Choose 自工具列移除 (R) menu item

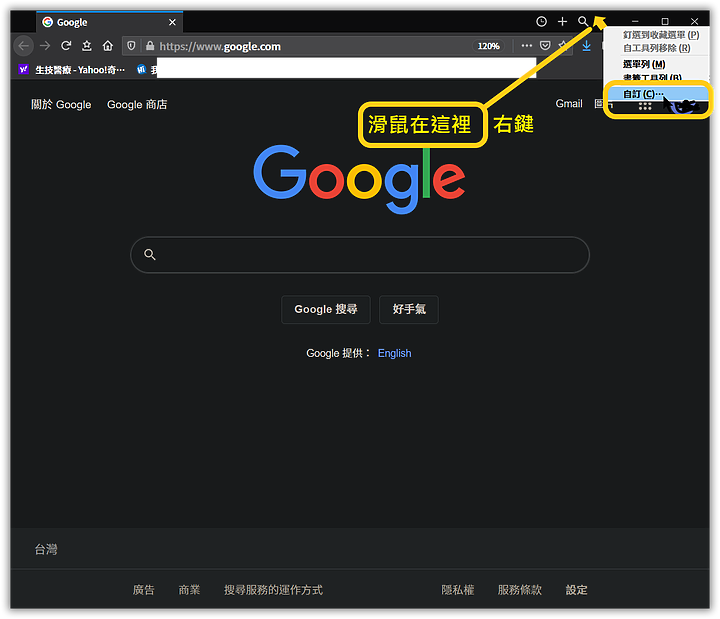656,48
